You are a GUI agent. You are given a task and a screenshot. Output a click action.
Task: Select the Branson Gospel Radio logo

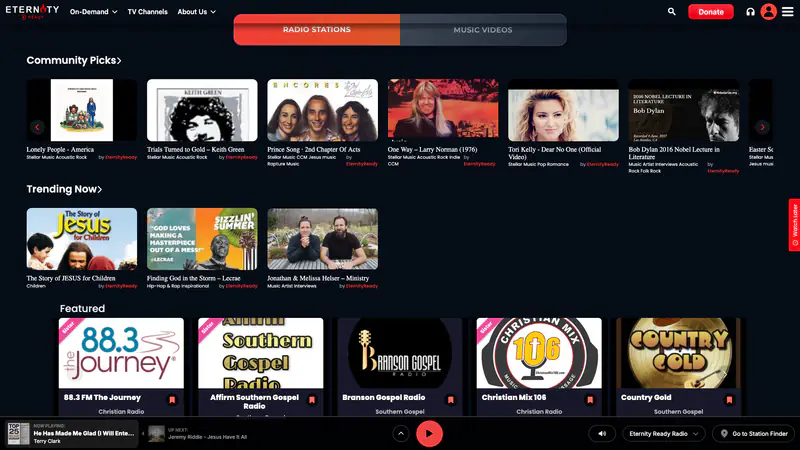(x=399, y=353)
